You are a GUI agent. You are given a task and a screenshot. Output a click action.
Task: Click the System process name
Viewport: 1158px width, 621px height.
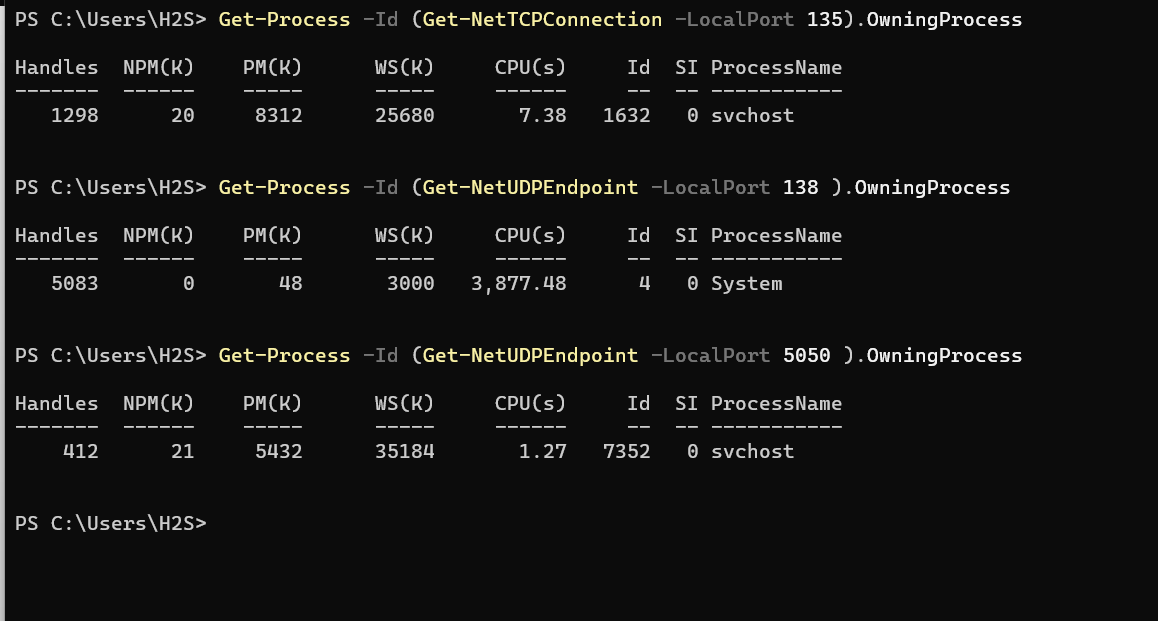click(746, 284)
